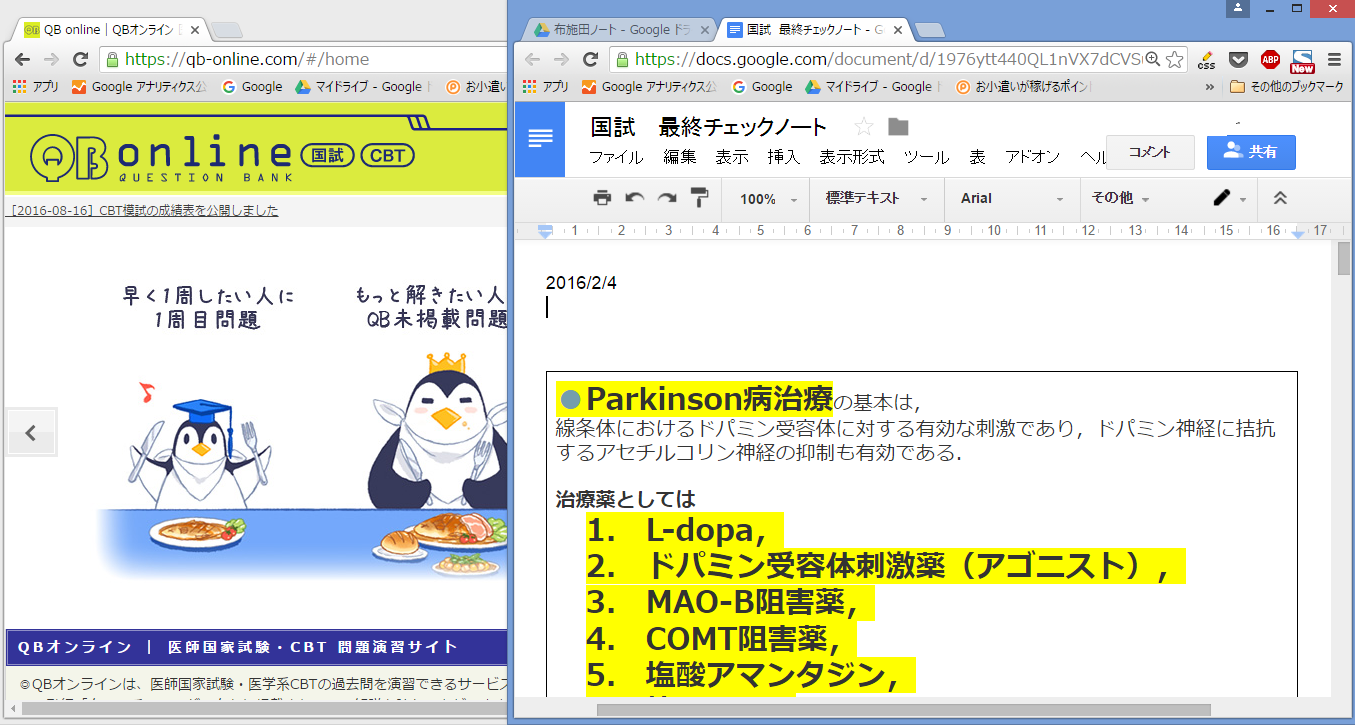The width and height of the screenshot is (1355, 725).
Task: Go back in the Docs browser window
Action: pos(532,59)
